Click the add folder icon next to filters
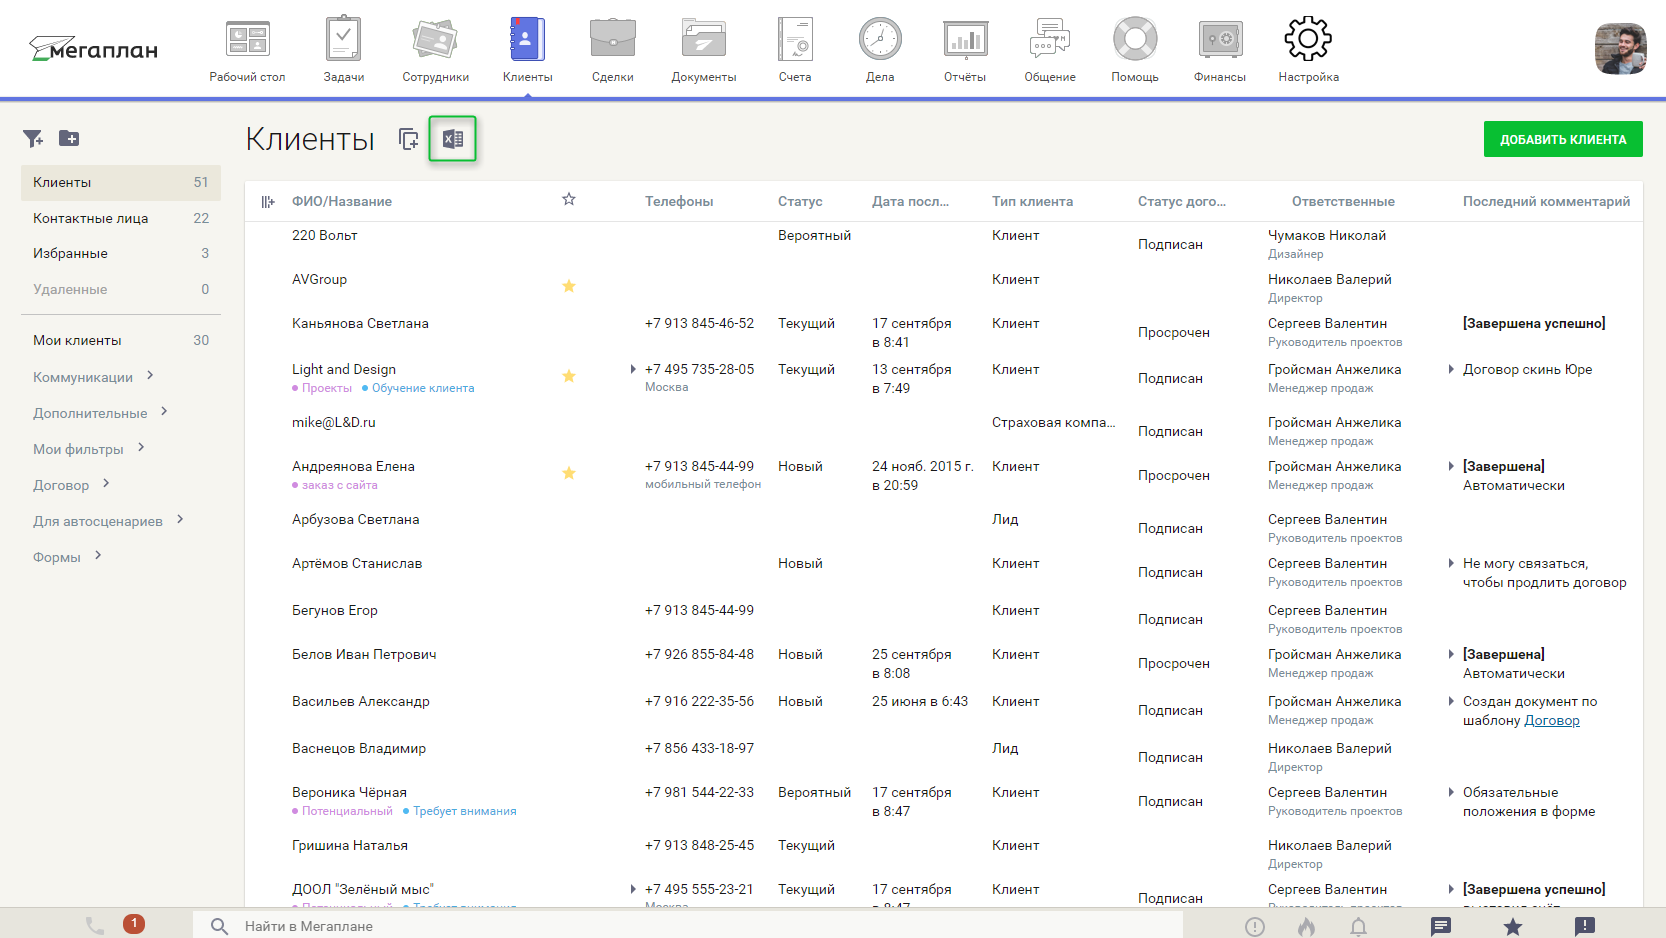The width and height of the screenshot is (1666, 938). [69, 138]
